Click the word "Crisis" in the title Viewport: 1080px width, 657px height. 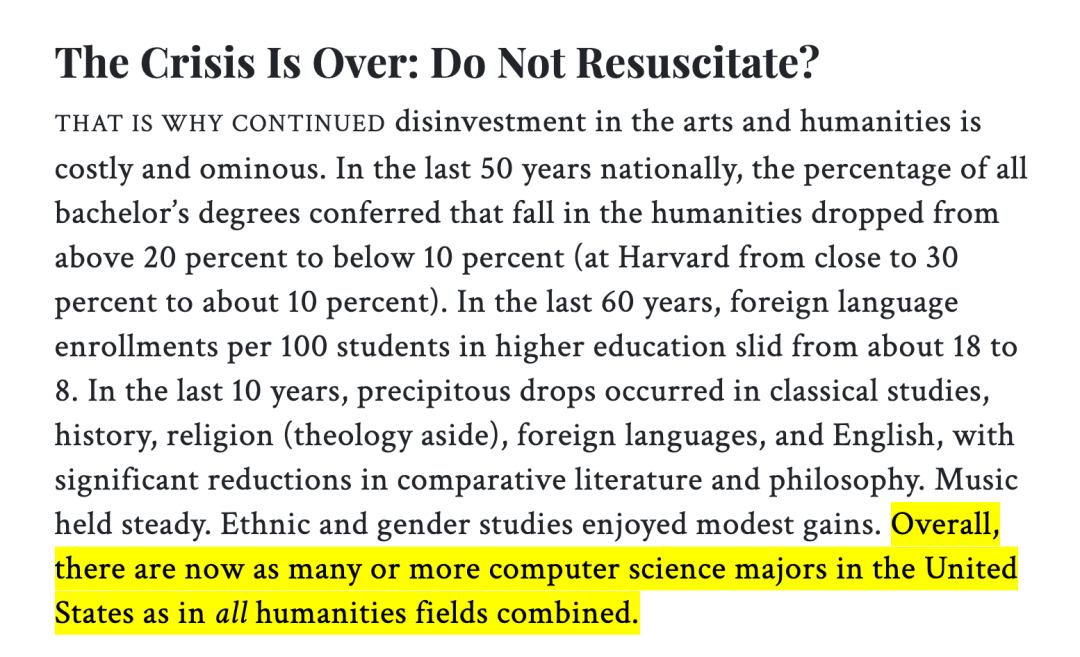(x=197, y=63)
